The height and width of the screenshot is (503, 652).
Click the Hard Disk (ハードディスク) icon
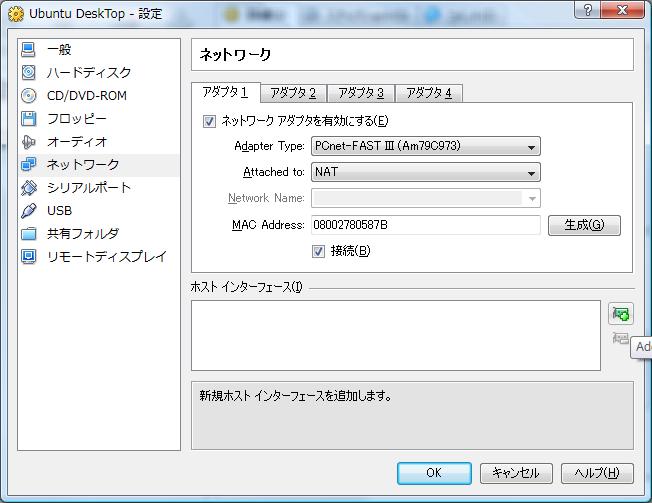tap(28, 72)
